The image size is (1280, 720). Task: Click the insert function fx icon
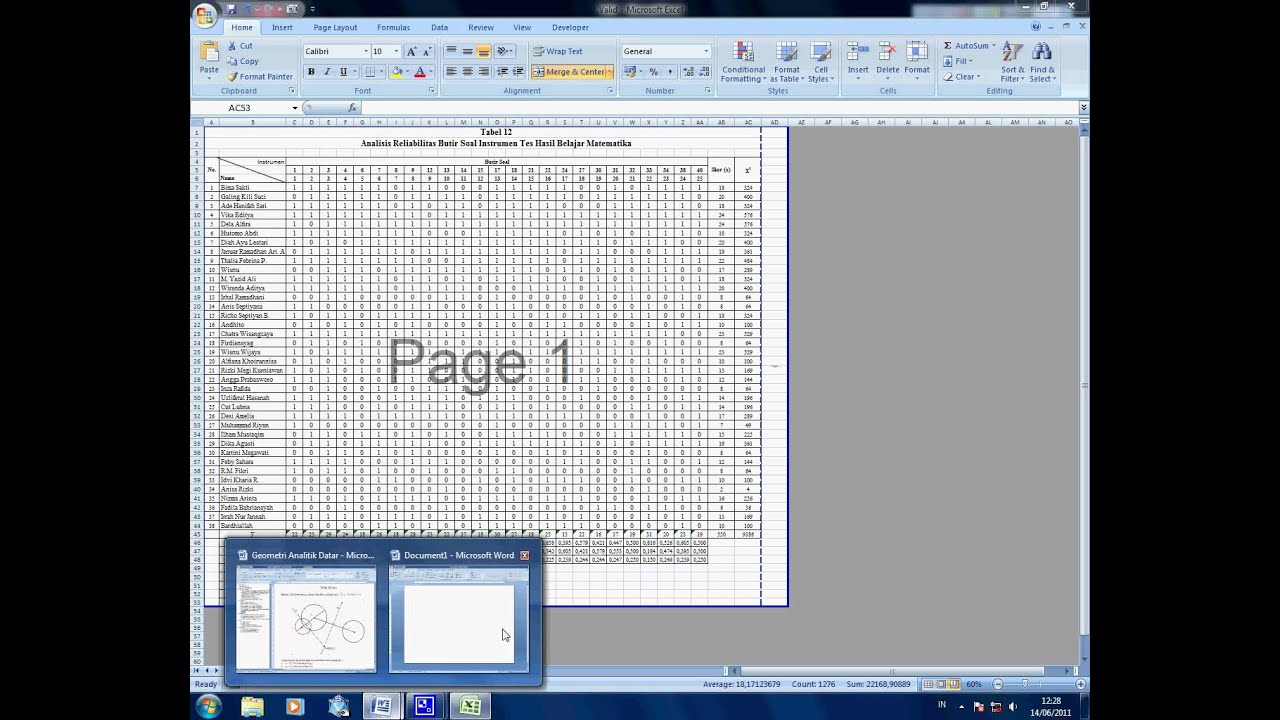click(x=352, y=107)
